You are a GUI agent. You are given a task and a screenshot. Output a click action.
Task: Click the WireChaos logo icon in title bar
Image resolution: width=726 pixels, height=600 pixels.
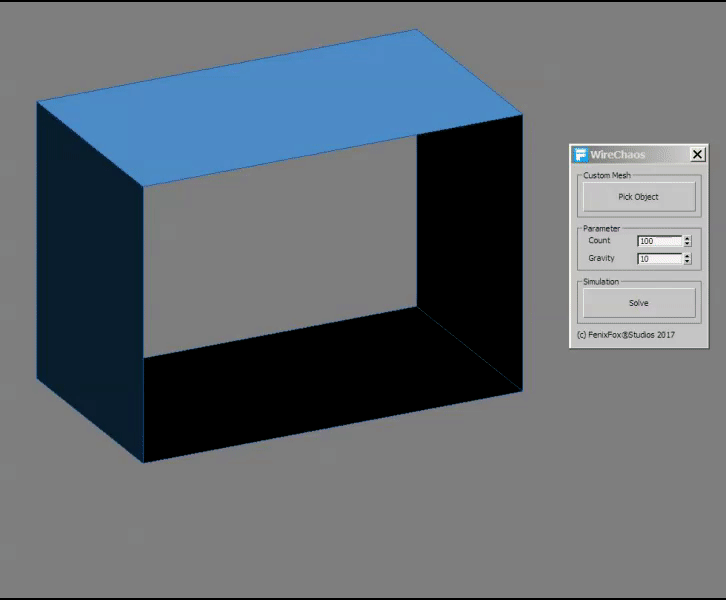(580, 154)
